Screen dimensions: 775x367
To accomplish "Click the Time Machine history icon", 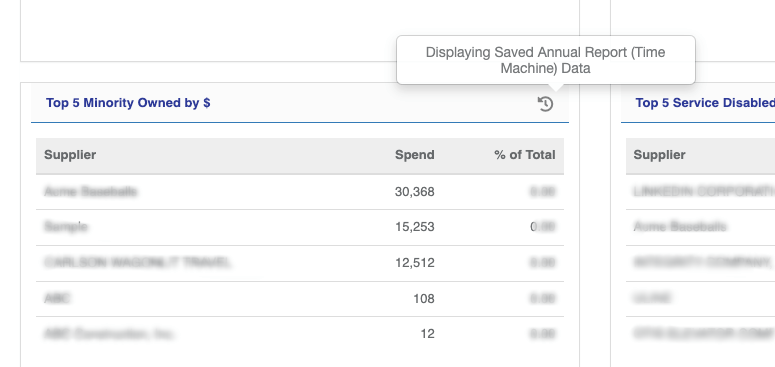I will pyautogui.click(x=545, y=104).
